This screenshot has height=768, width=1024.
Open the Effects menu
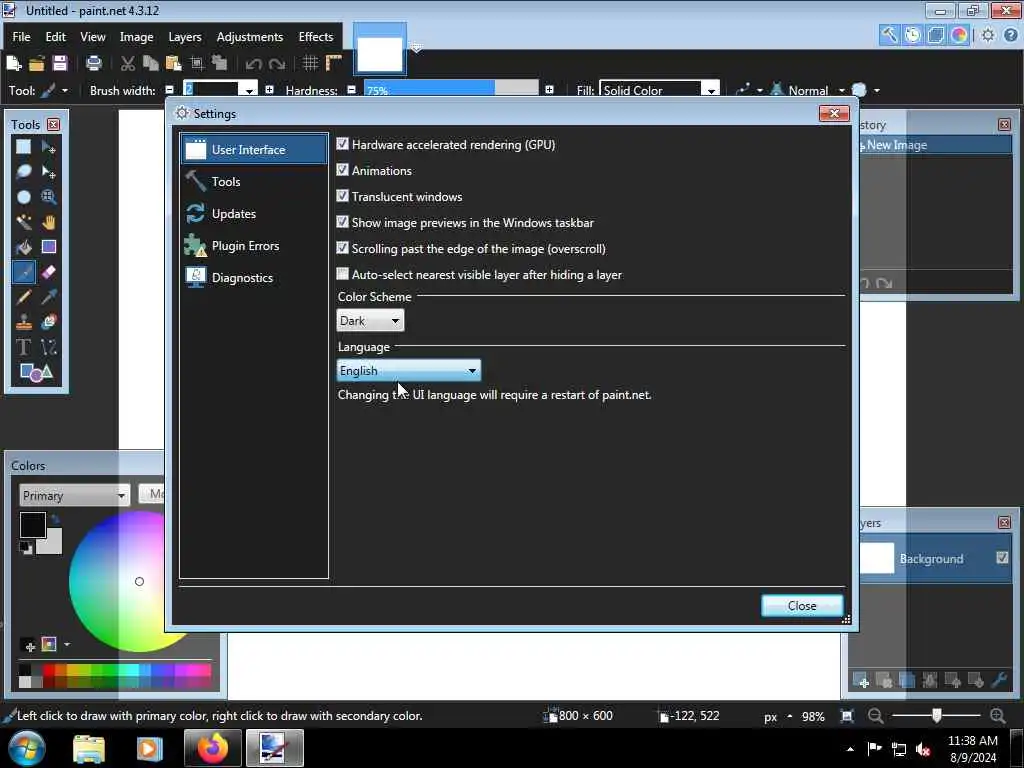316,37
